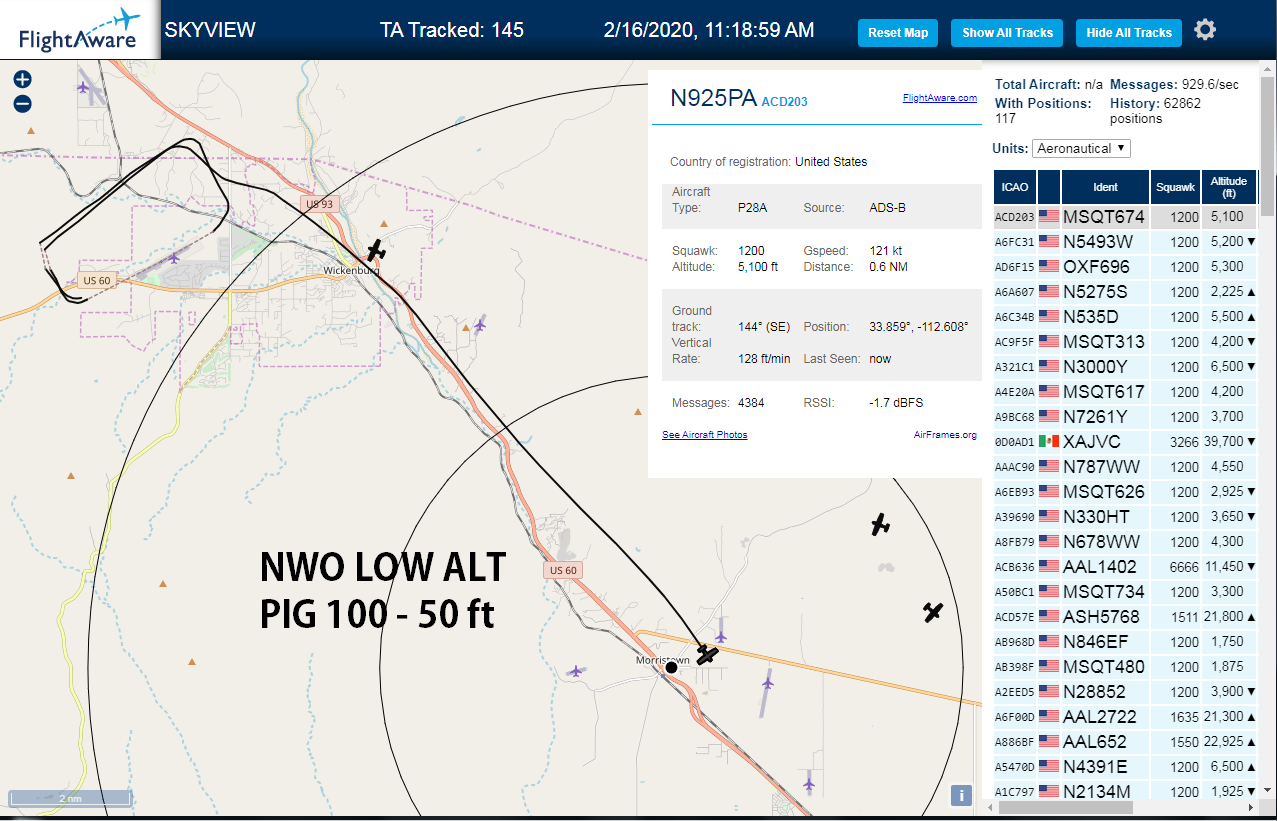This screenshot has height=821, width=1277.
Task: Select N4391E aircraft row
Action: click(1125, 767)
